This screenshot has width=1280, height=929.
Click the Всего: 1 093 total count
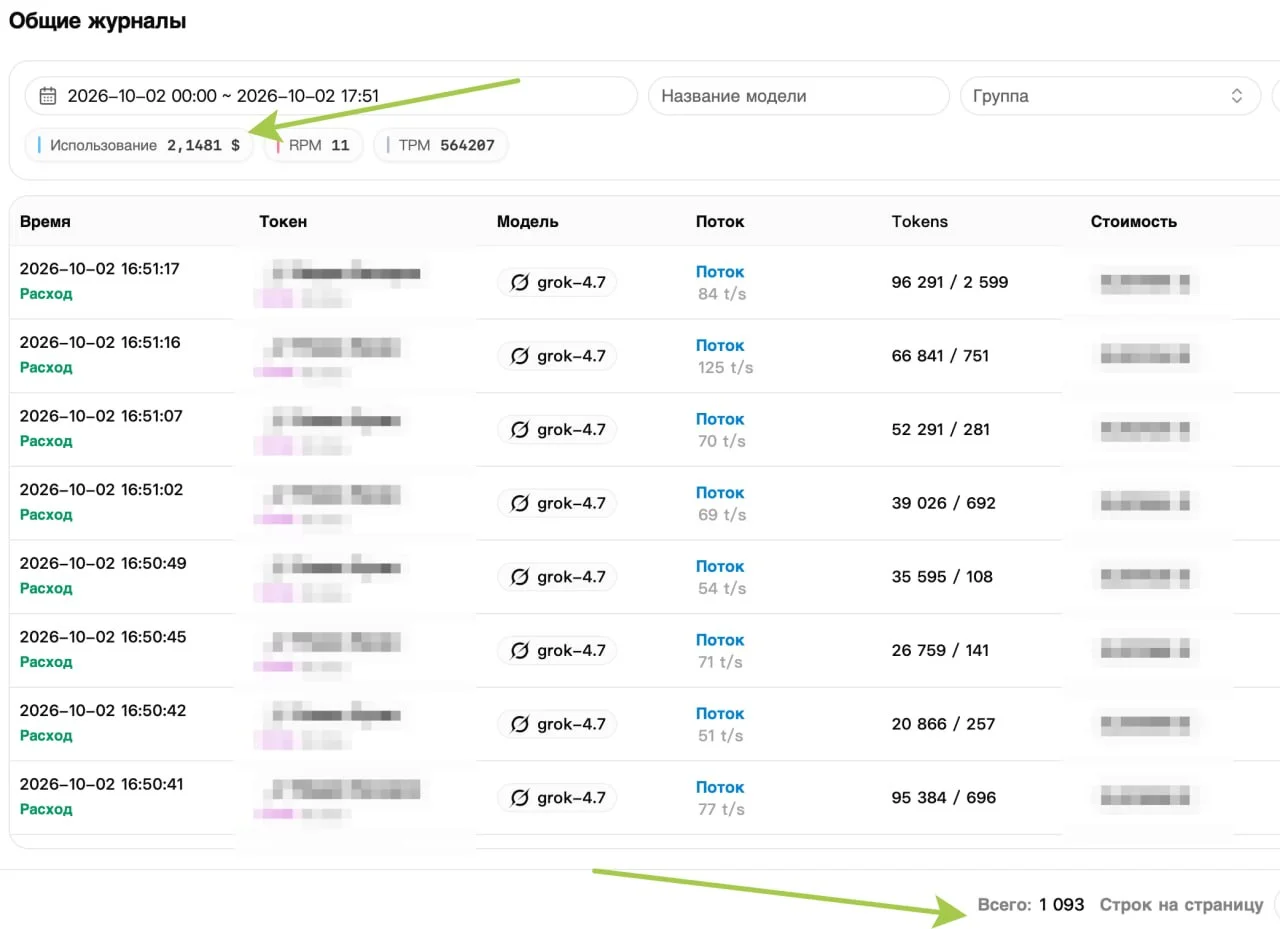point(1031,905)
